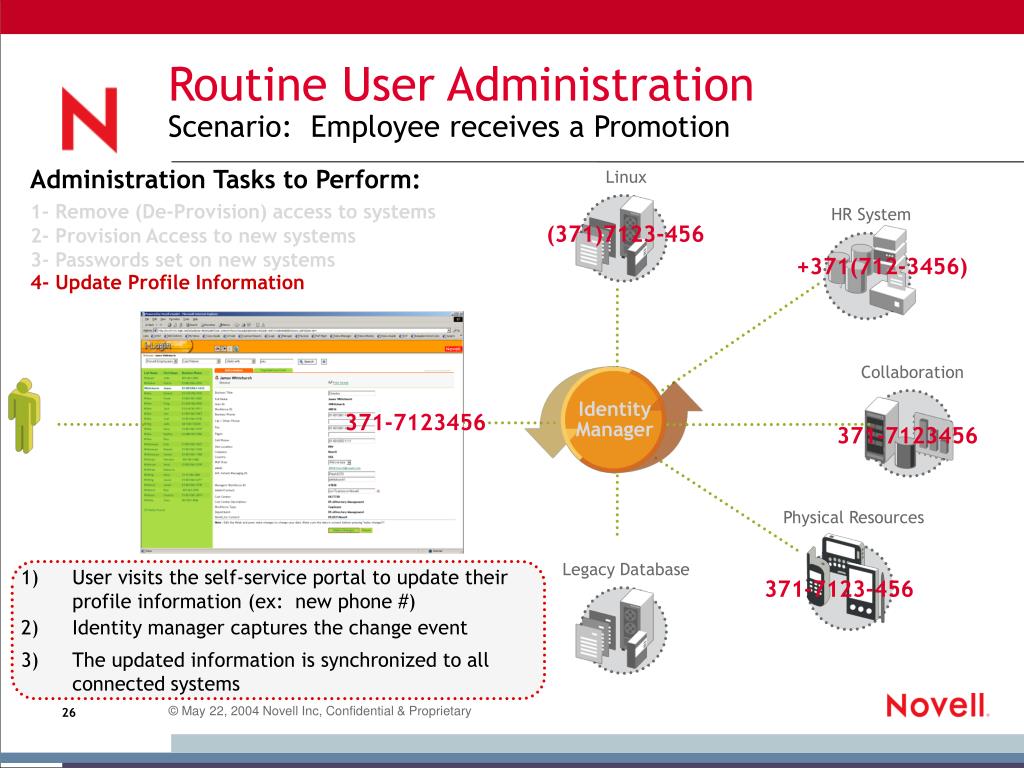Select task '3- Passwords set on new systems'

(183, 260)
